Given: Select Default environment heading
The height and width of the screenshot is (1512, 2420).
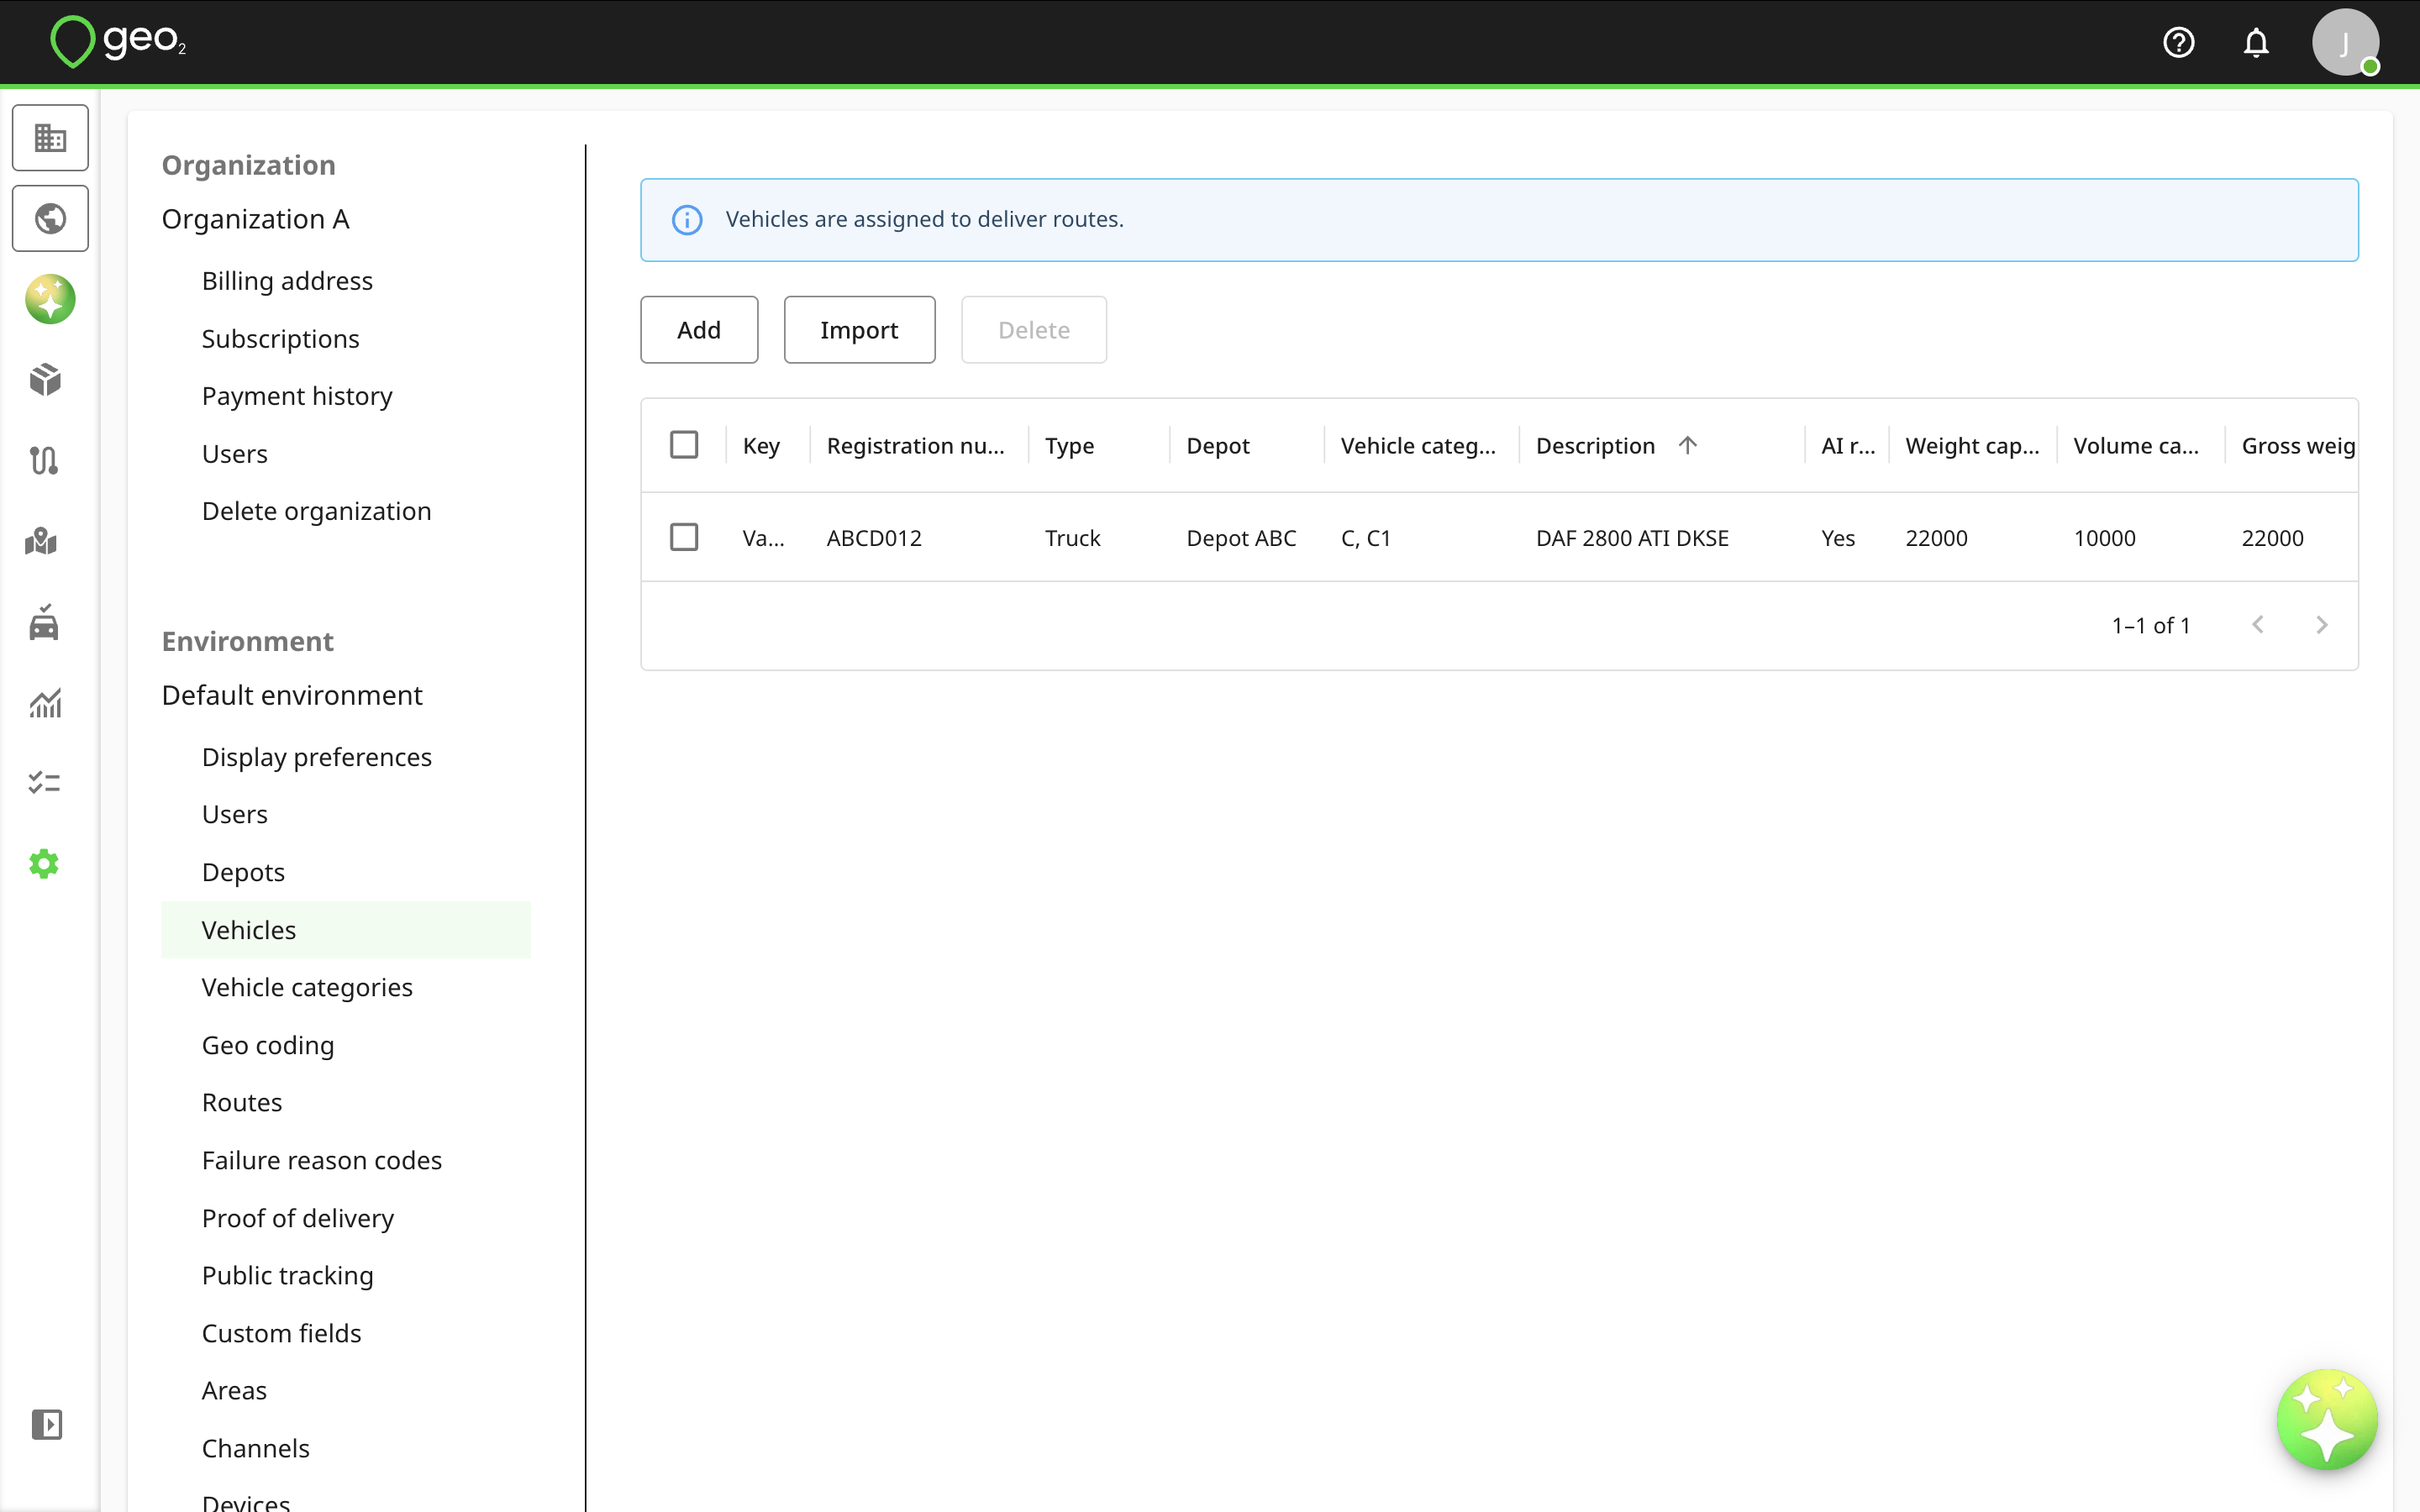Looking at the screenshot, I should 292,695.
